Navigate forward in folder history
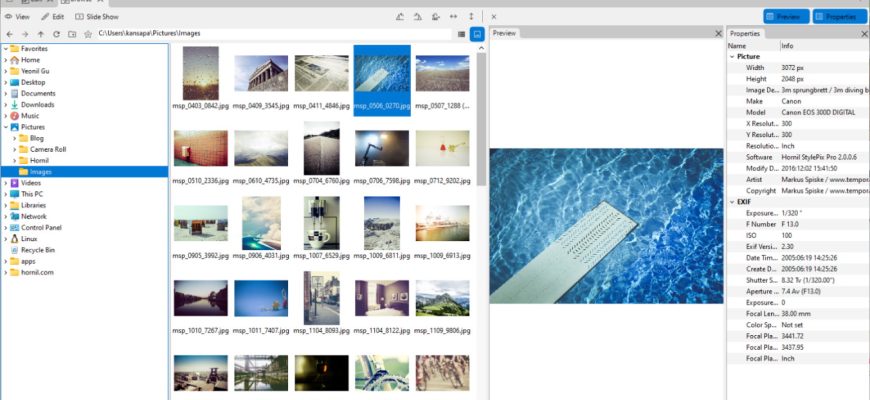 point(25,34)
